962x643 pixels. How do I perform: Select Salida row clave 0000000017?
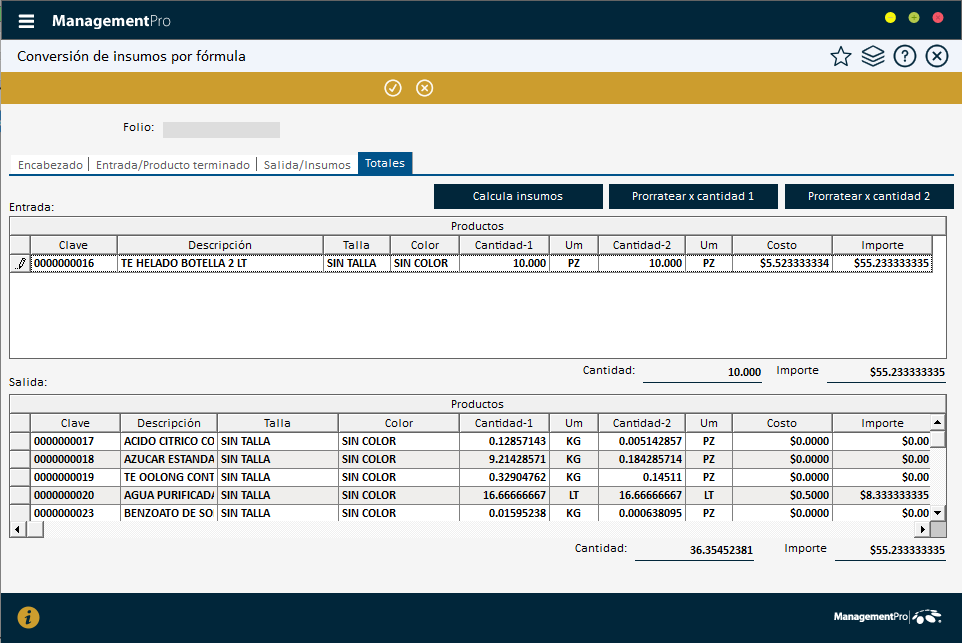tap(75, 441)
